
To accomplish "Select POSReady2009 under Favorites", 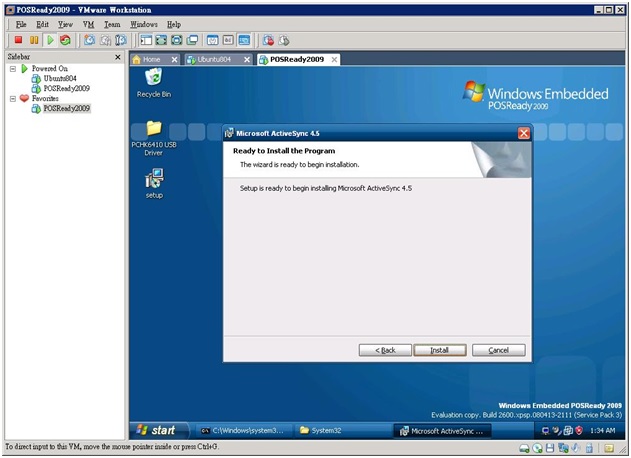I will 66,108.
